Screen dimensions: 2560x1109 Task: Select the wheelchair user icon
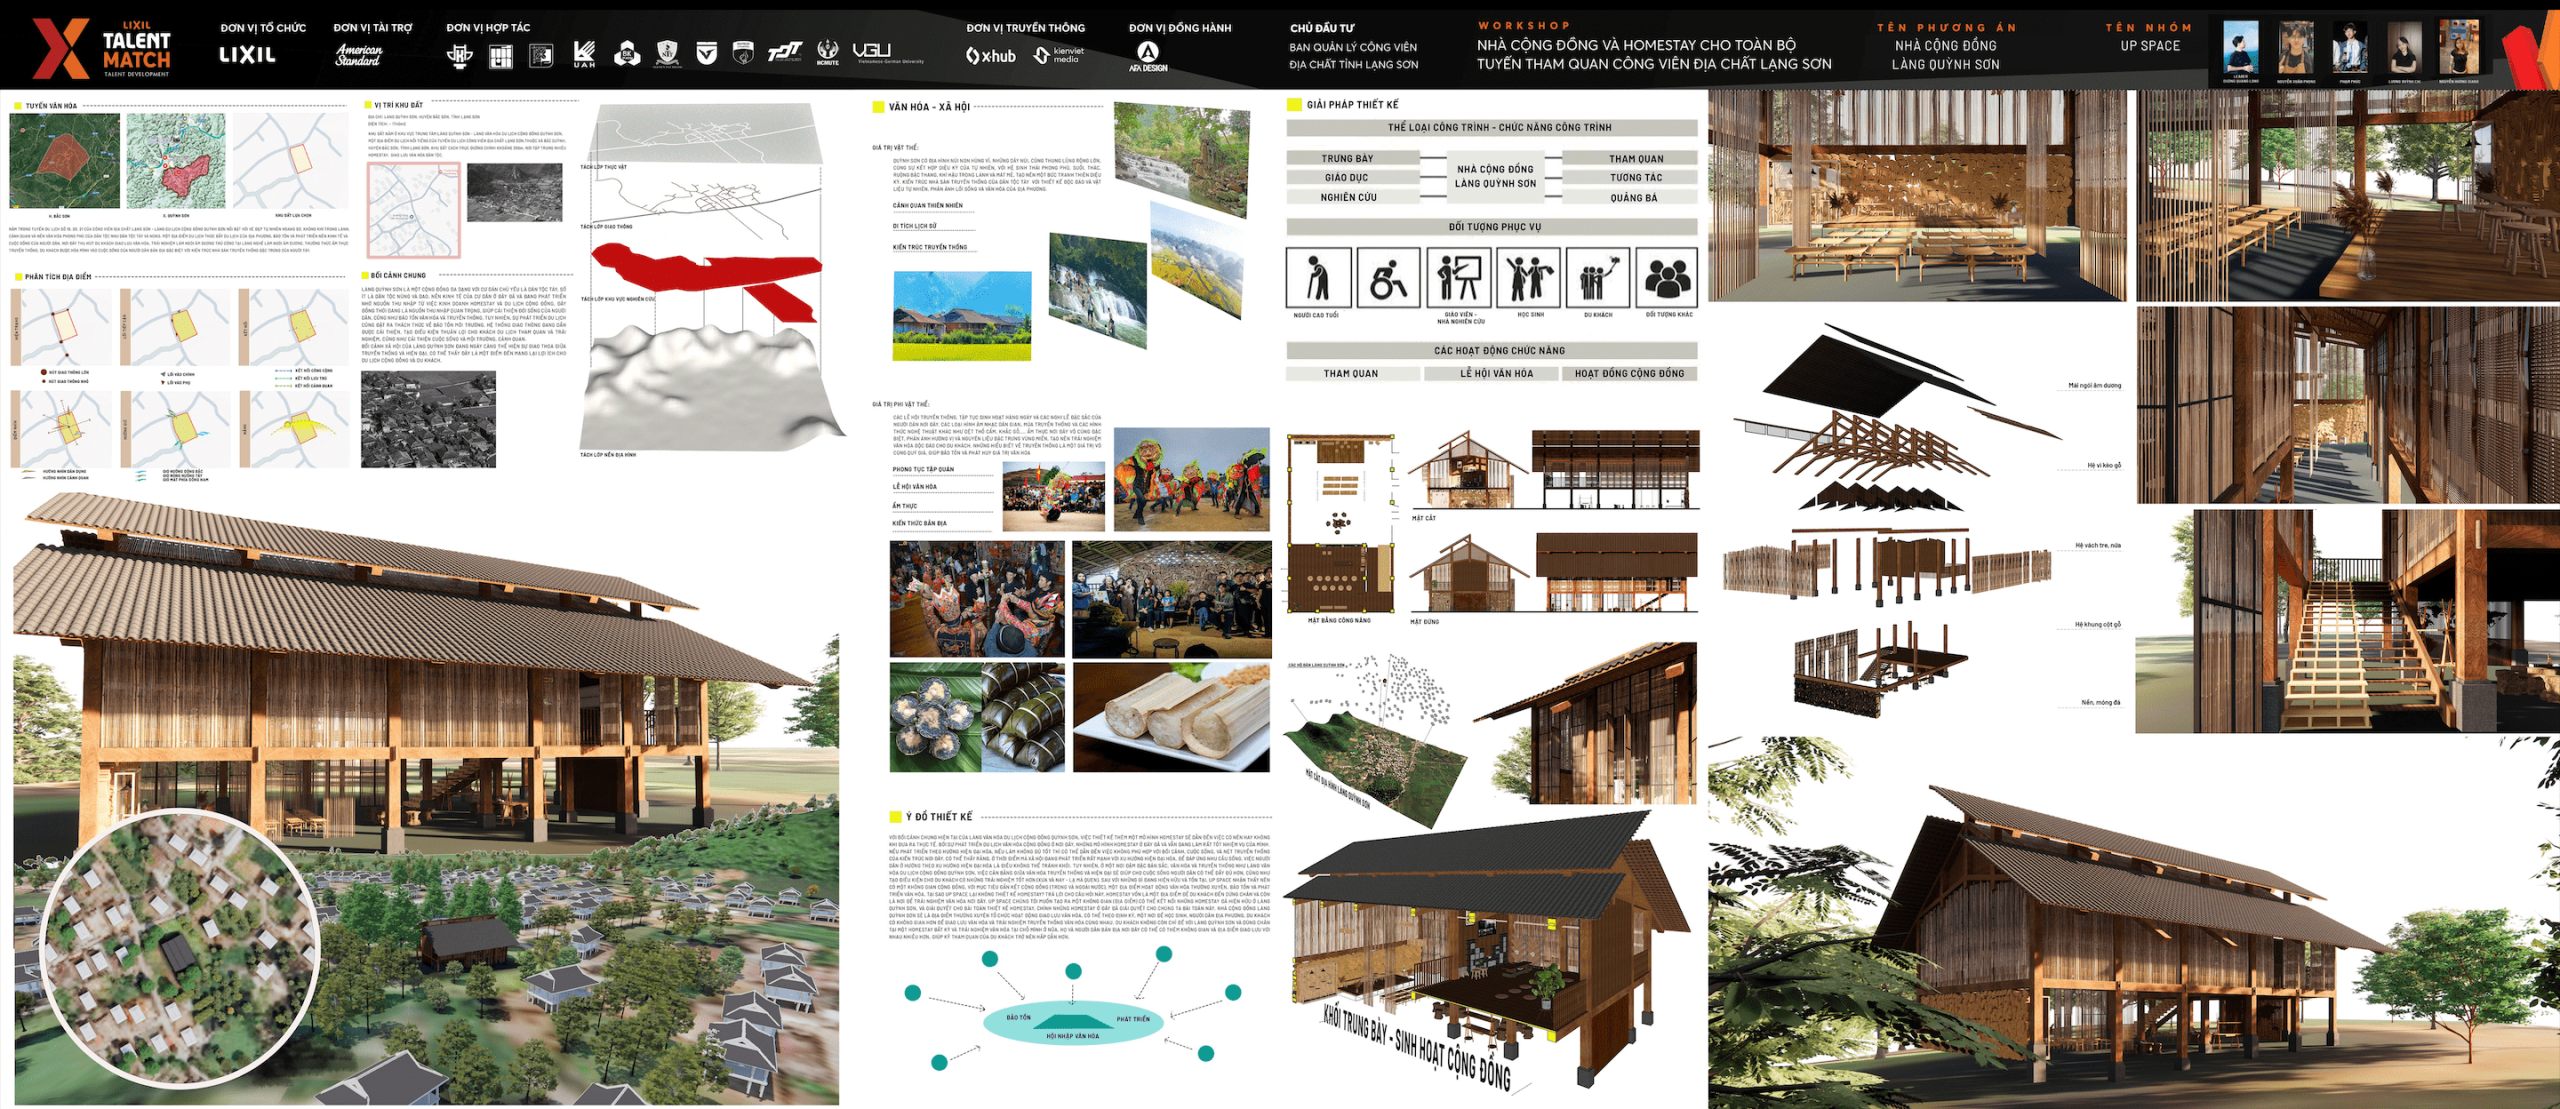point(1388,277)
